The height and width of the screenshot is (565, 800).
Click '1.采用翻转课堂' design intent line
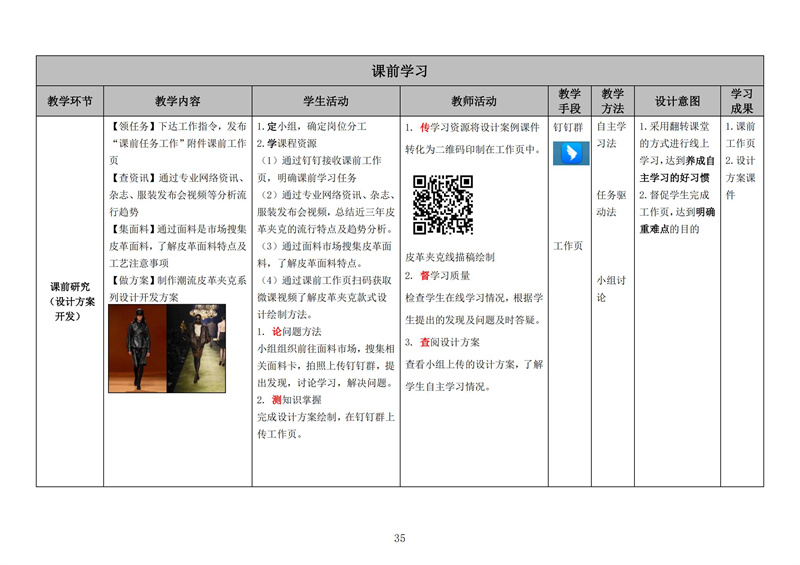click(x=674, y=126)
